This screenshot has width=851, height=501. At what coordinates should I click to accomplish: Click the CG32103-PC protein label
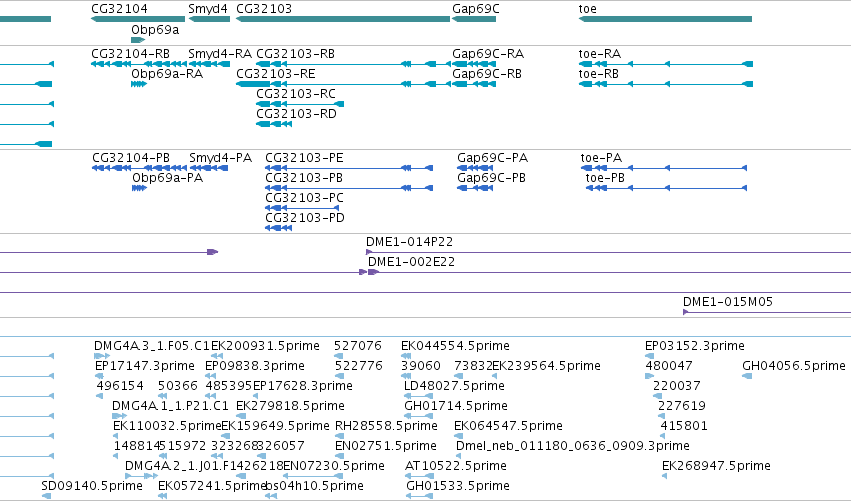pyautogui.click(x=304, y=198)
